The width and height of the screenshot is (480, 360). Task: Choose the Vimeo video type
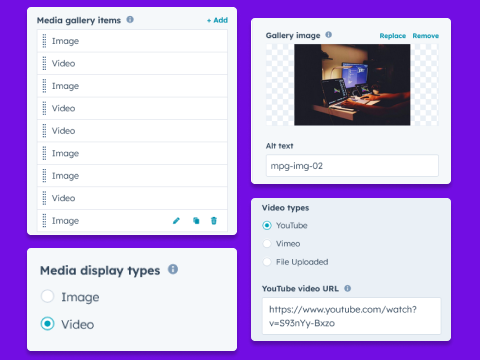click(x=267, y=244)
